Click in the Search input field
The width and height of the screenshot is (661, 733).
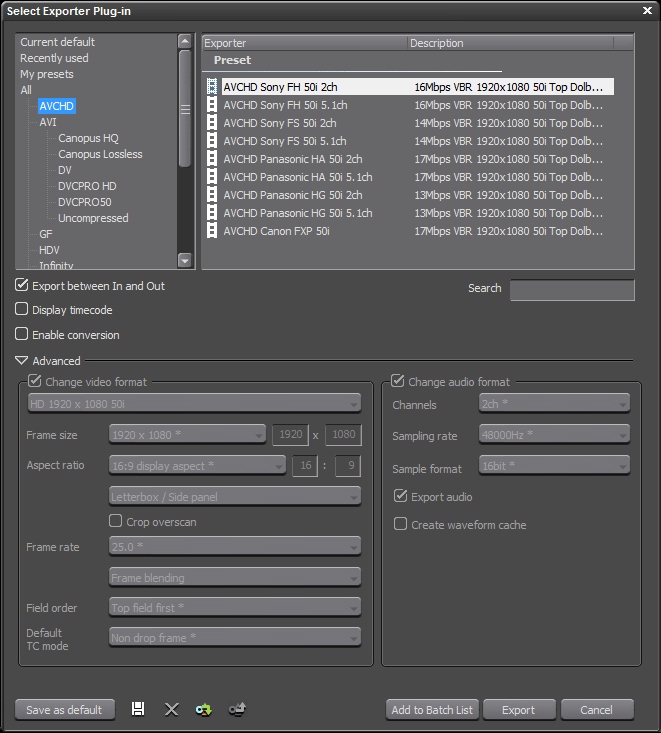(572, 290)
